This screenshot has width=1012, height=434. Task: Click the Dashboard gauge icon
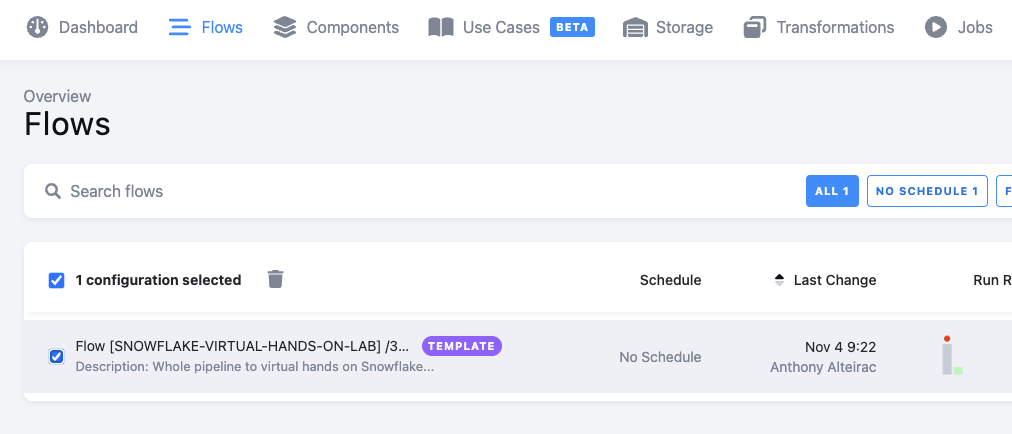37,27
